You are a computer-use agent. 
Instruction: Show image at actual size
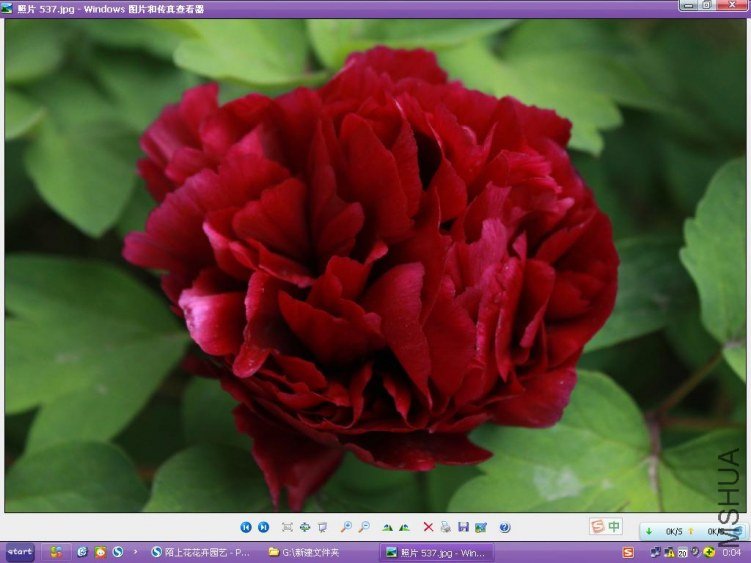point(304,527)
